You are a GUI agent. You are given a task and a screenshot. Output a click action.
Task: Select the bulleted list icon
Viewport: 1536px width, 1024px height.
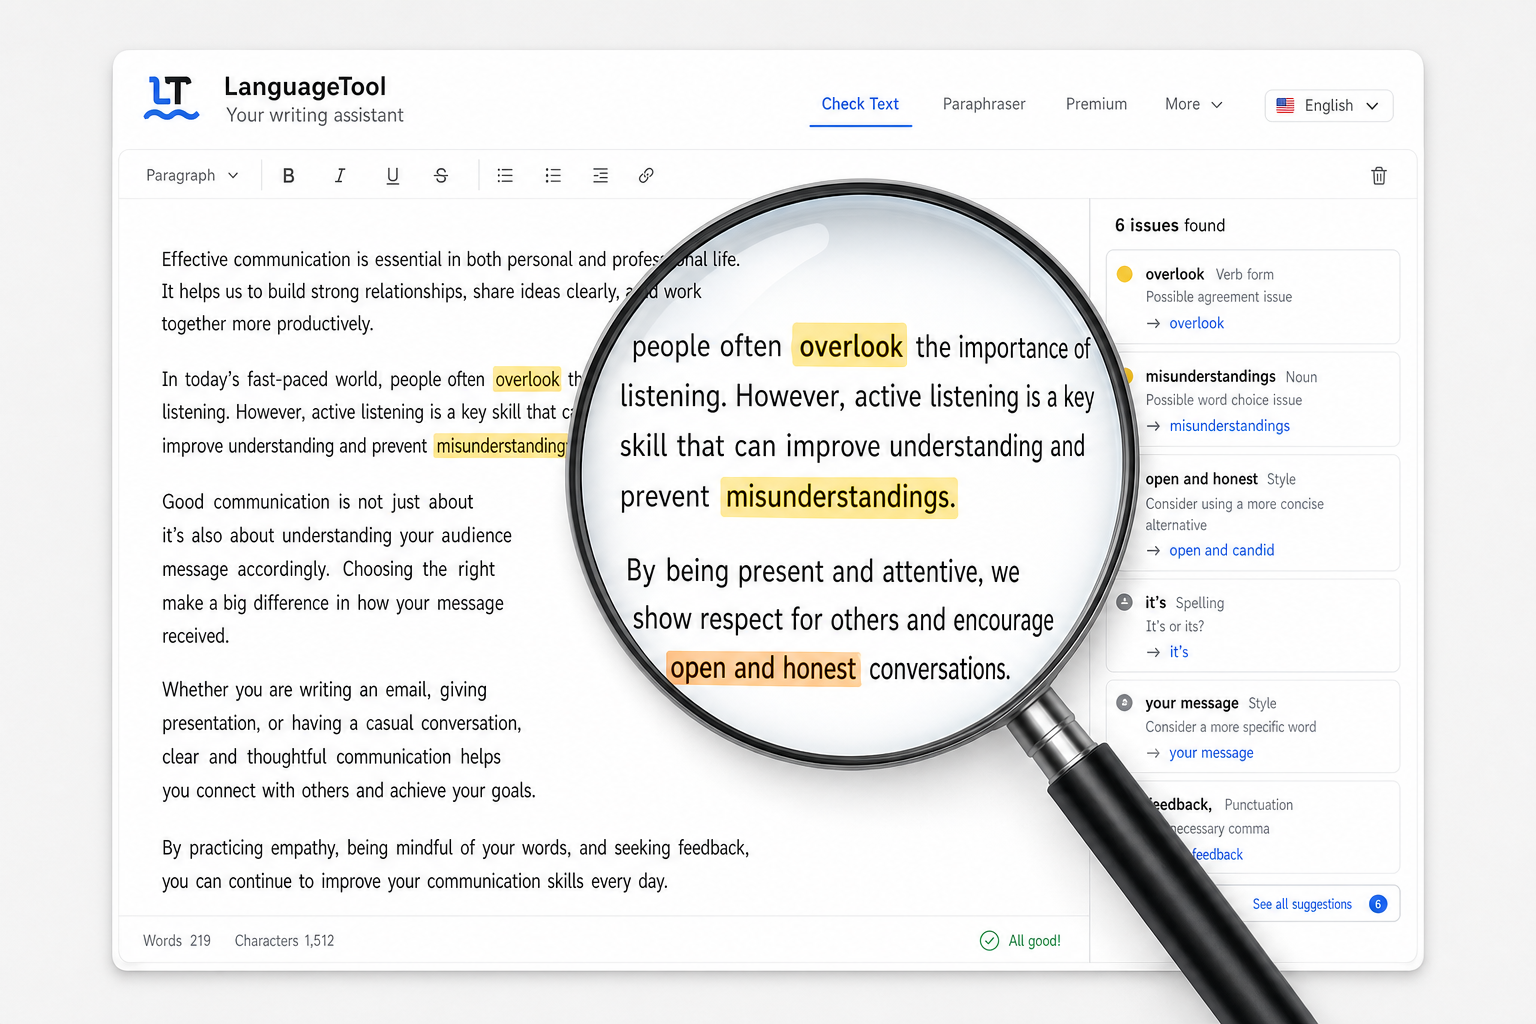click(505, 175)
